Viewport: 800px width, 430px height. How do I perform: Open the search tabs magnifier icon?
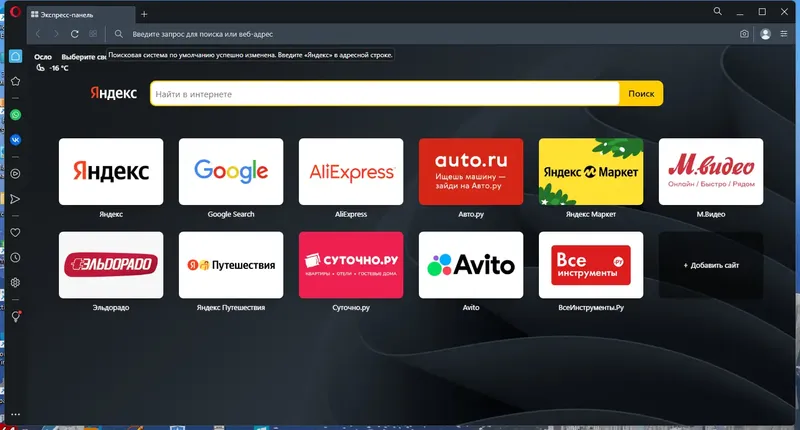pos(717,11)
